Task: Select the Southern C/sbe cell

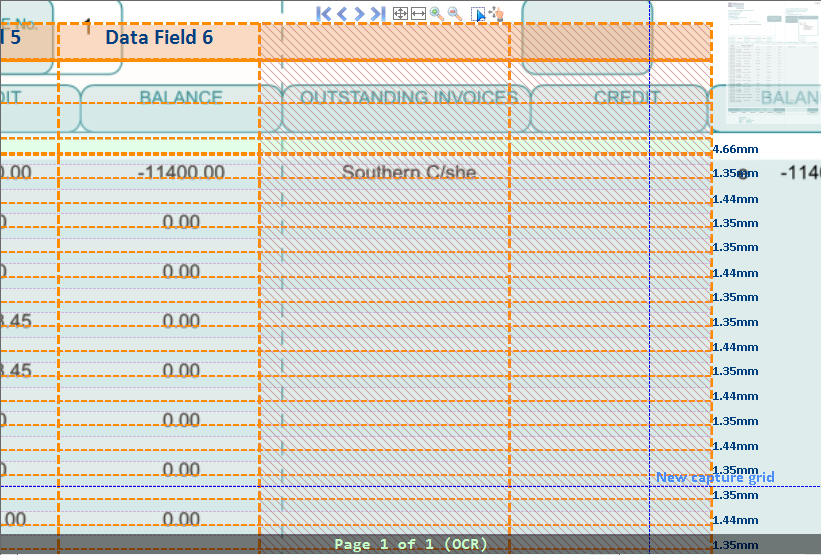Action: [x=409, y=172]
